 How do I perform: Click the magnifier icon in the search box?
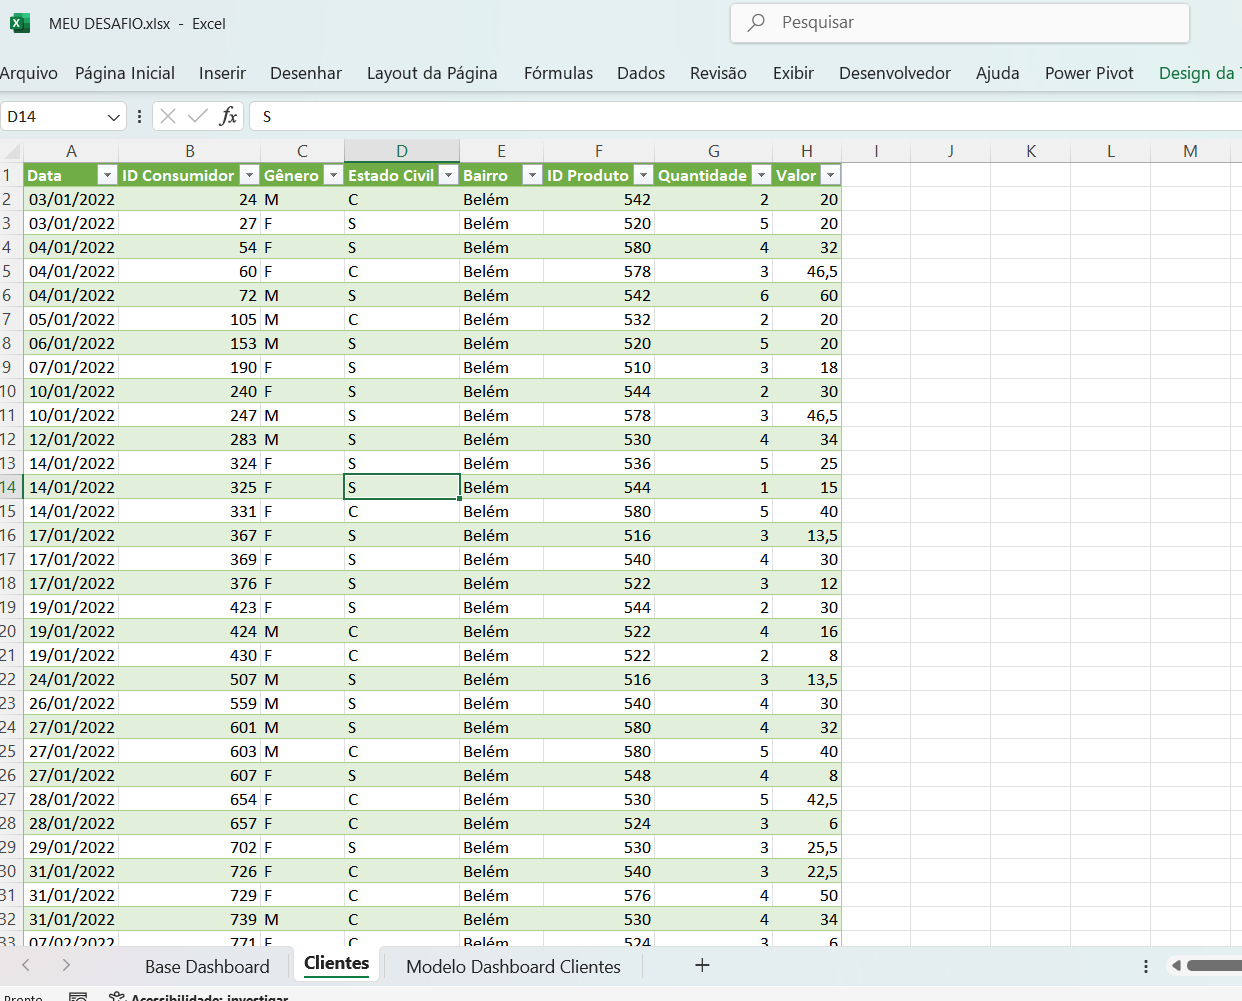757,22
